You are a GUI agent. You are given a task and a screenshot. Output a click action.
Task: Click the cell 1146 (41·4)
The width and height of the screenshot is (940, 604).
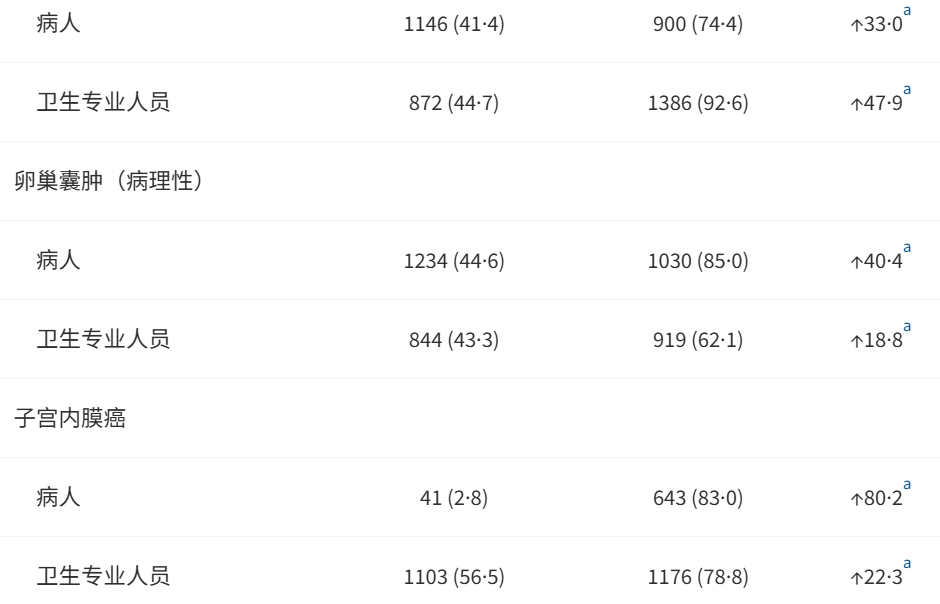454,24
